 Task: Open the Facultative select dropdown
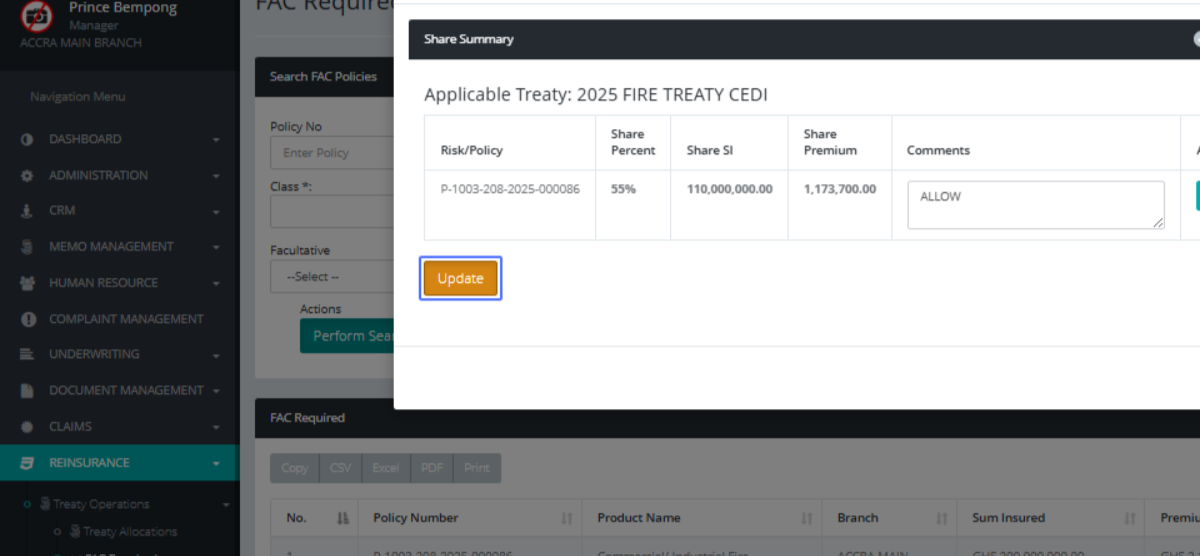330,276
